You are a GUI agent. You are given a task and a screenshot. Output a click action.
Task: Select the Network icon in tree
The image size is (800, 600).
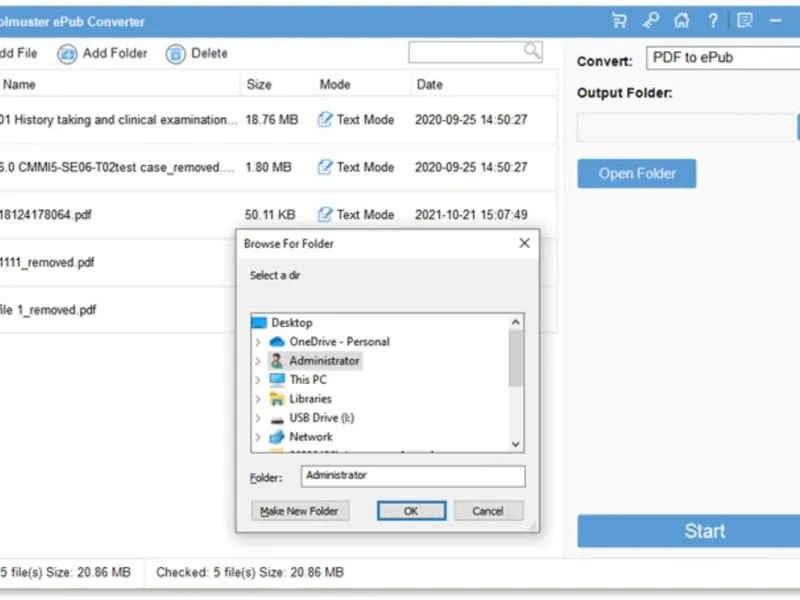(x=277, y=437)
